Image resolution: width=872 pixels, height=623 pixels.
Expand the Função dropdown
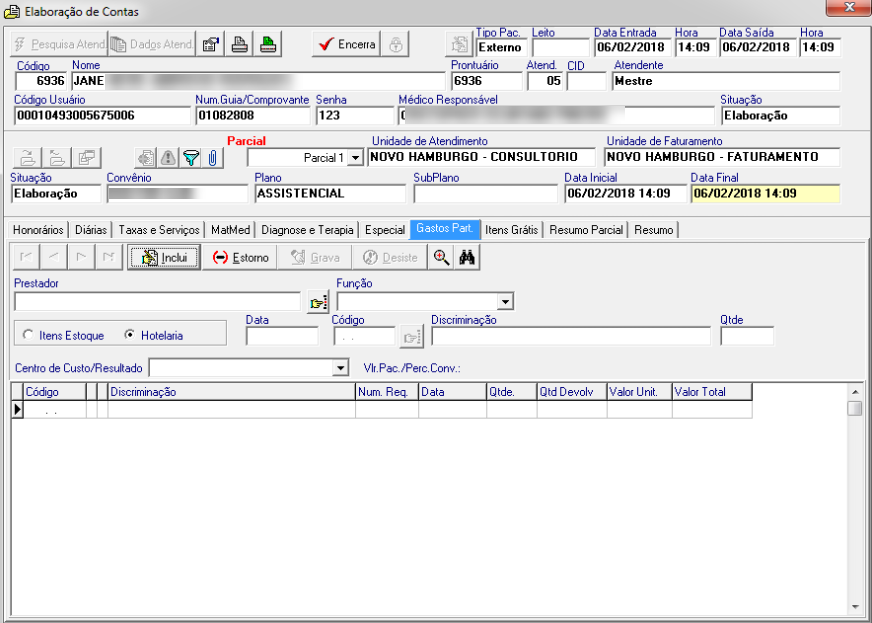point(505,302)
